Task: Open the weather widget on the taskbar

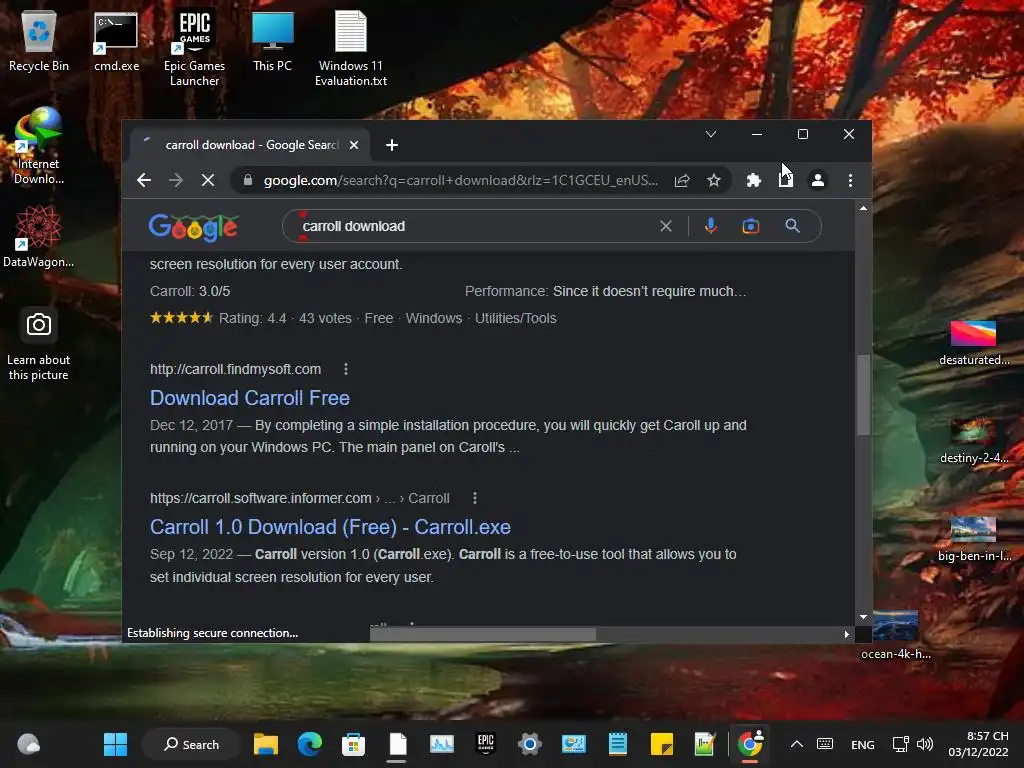Action: (x=28, y=744)
